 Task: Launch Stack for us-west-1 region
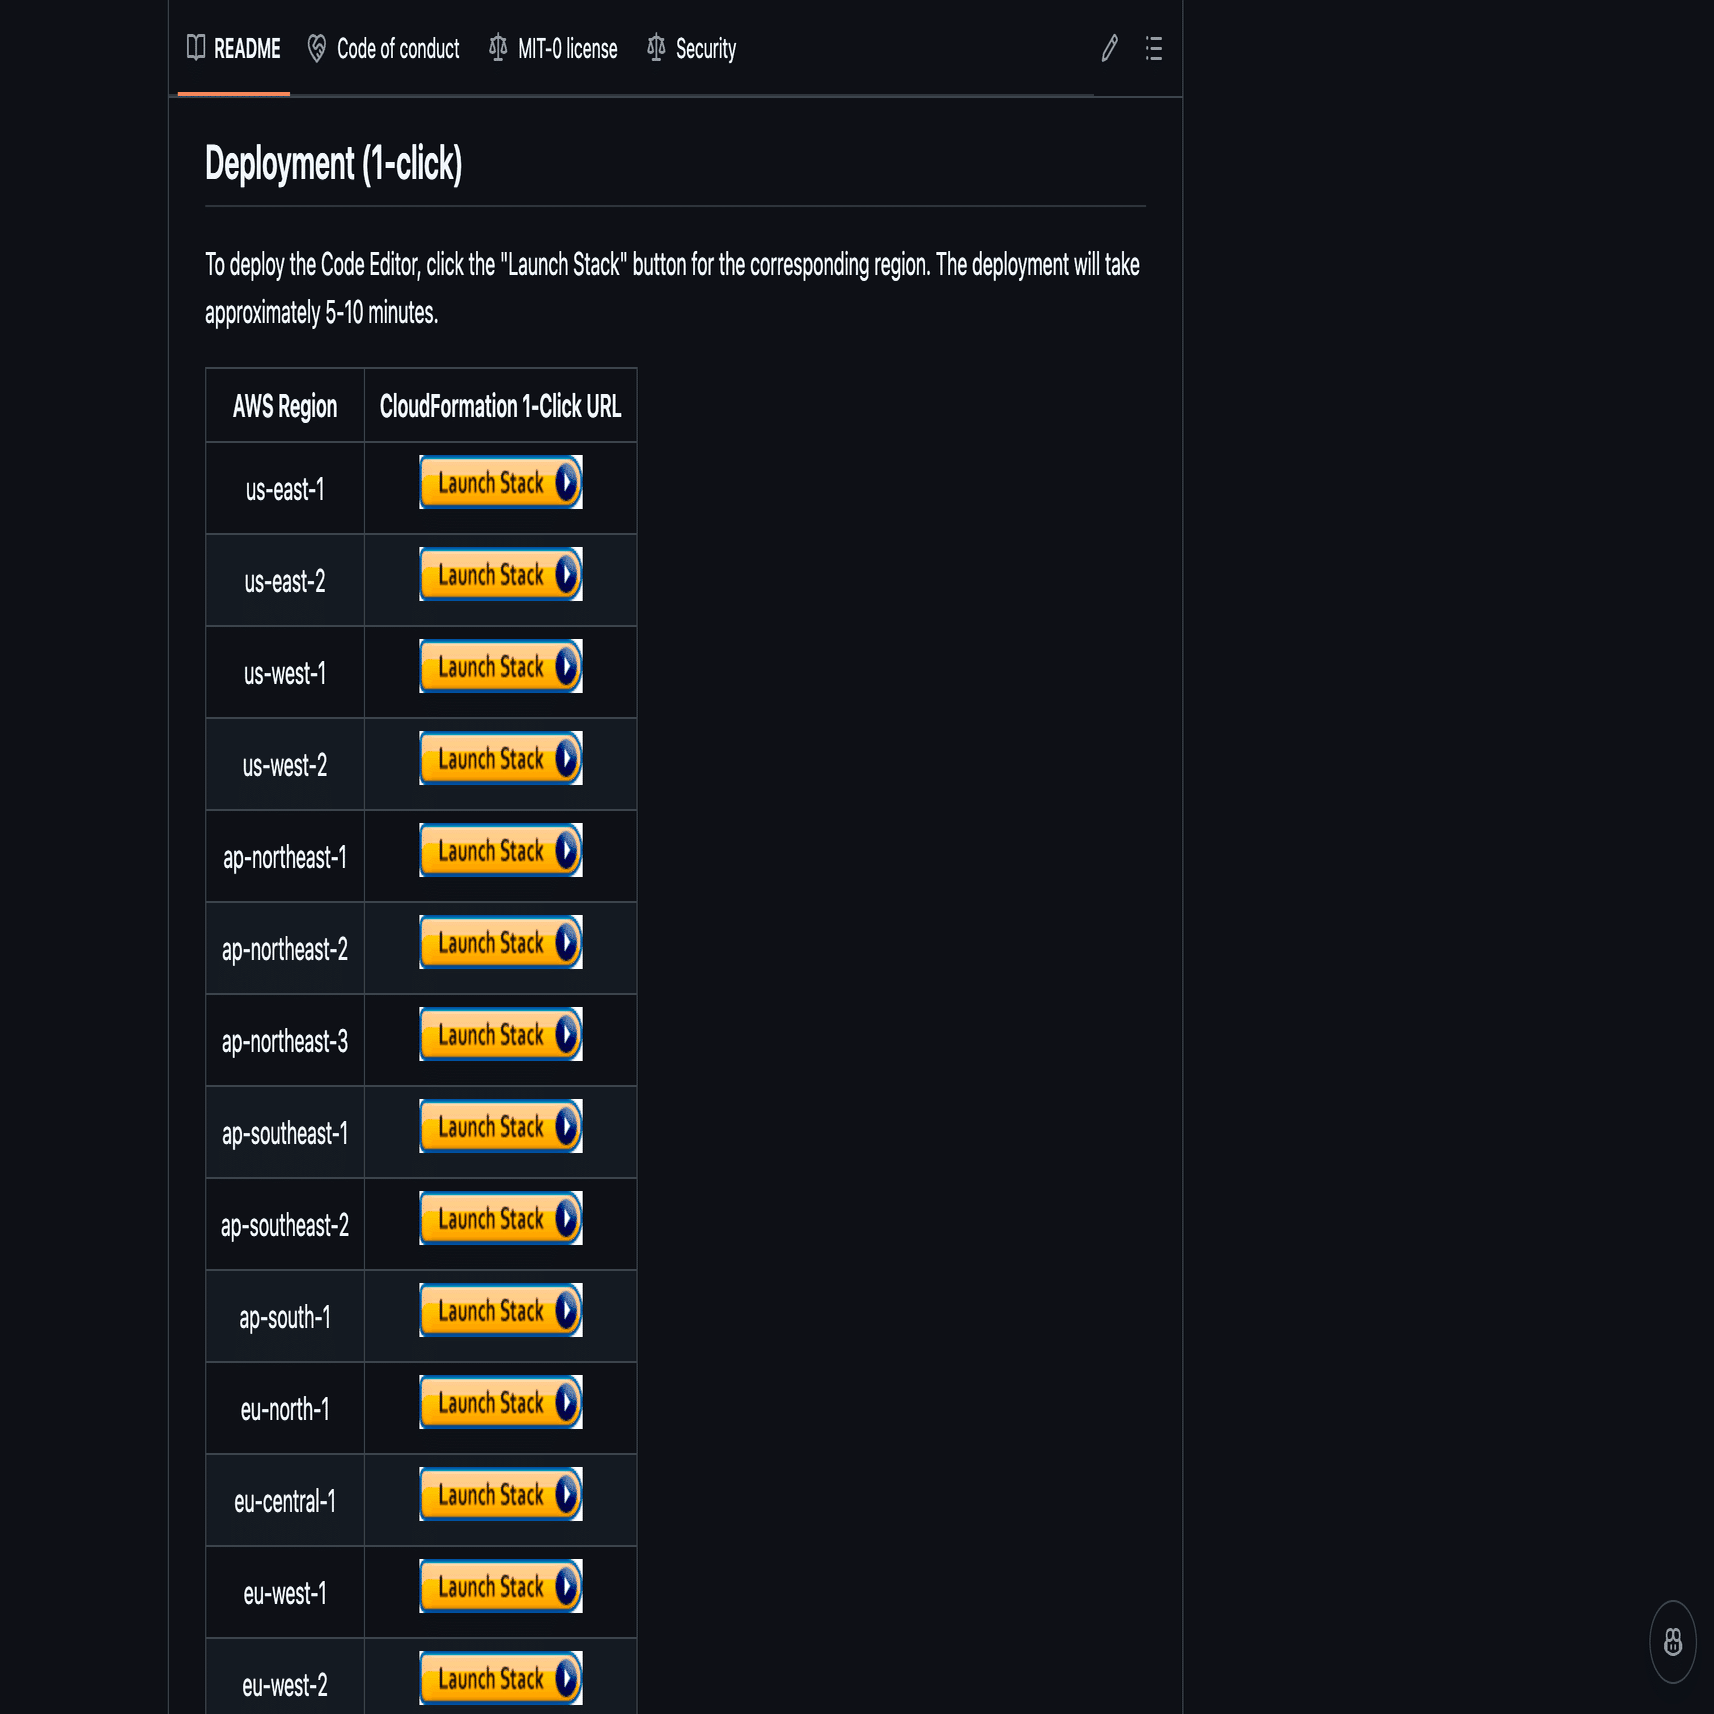click(x=501, y=667)
